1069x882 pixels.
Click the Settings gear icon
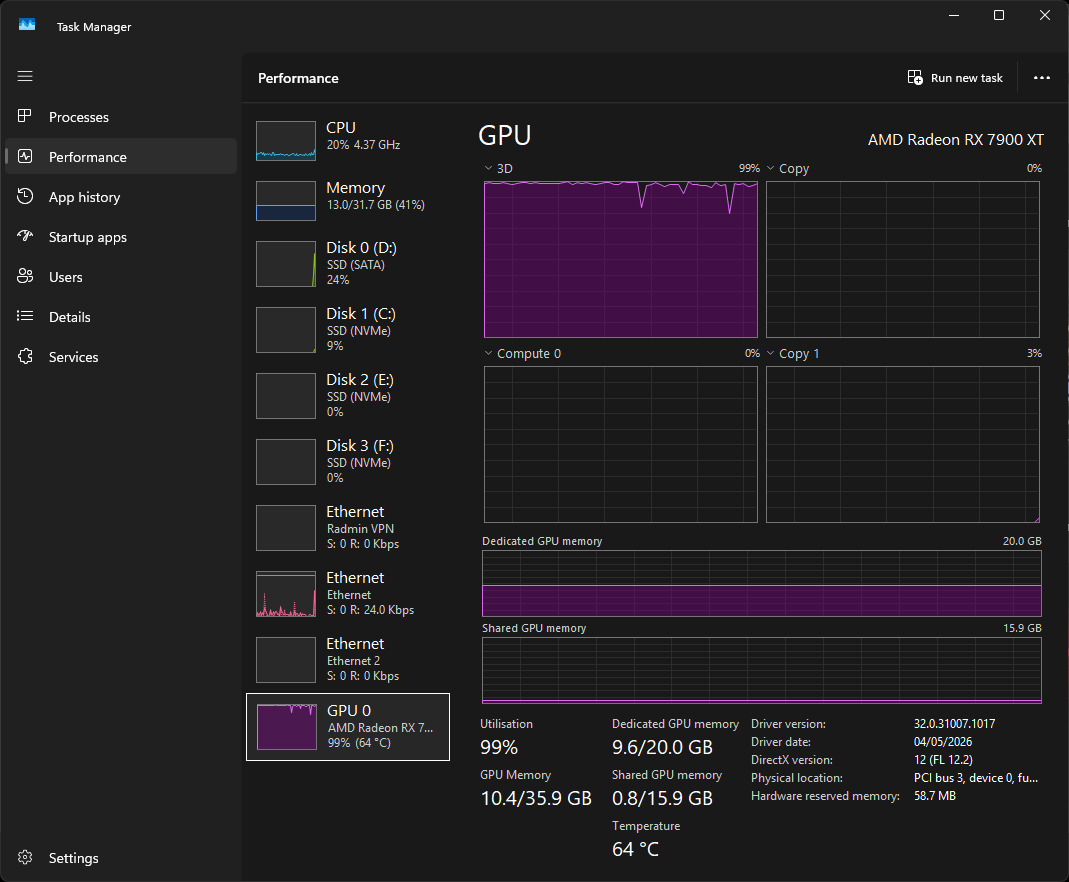coord(25,857)
